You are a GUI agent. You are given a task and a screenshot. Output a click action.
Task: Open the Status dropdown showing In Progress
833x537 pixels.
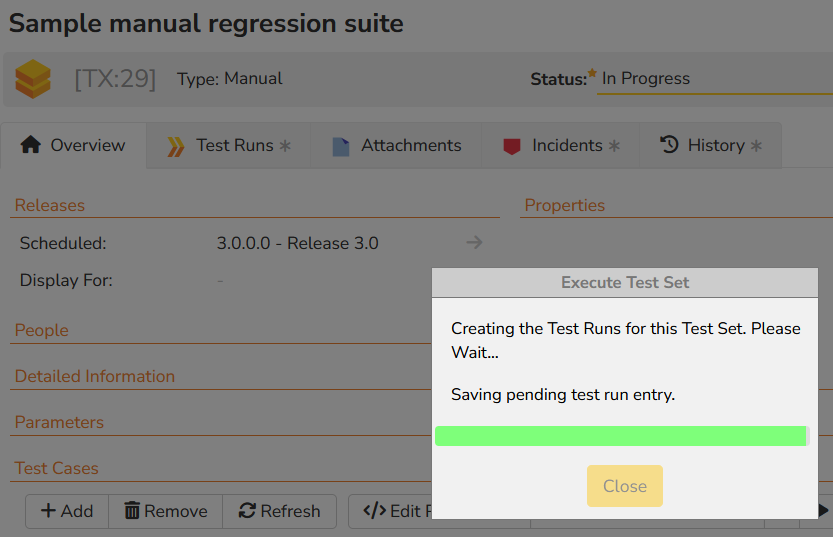[x=714, y=79]
